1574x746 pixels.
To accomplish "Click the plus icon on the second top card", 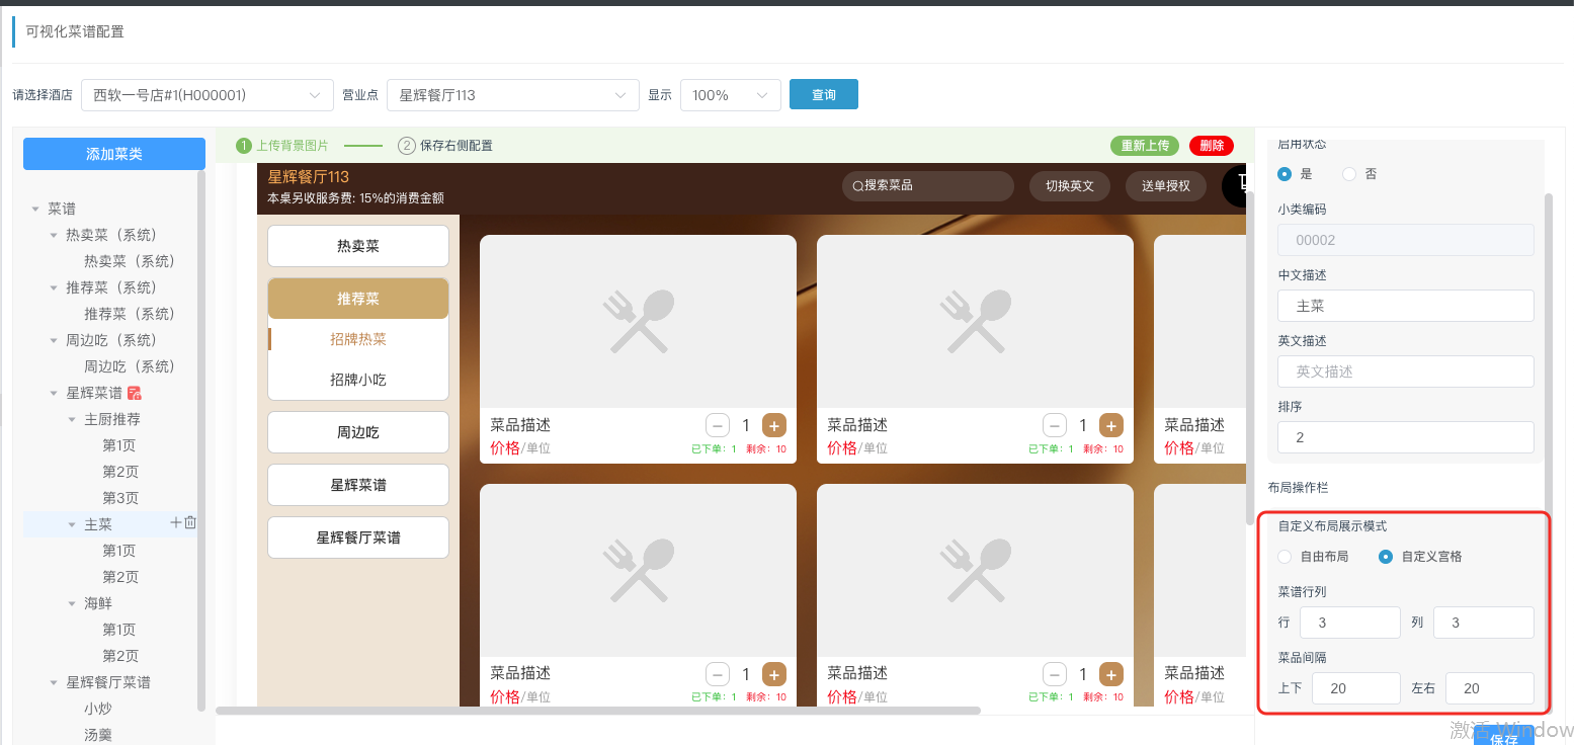I will [1111, 425].
